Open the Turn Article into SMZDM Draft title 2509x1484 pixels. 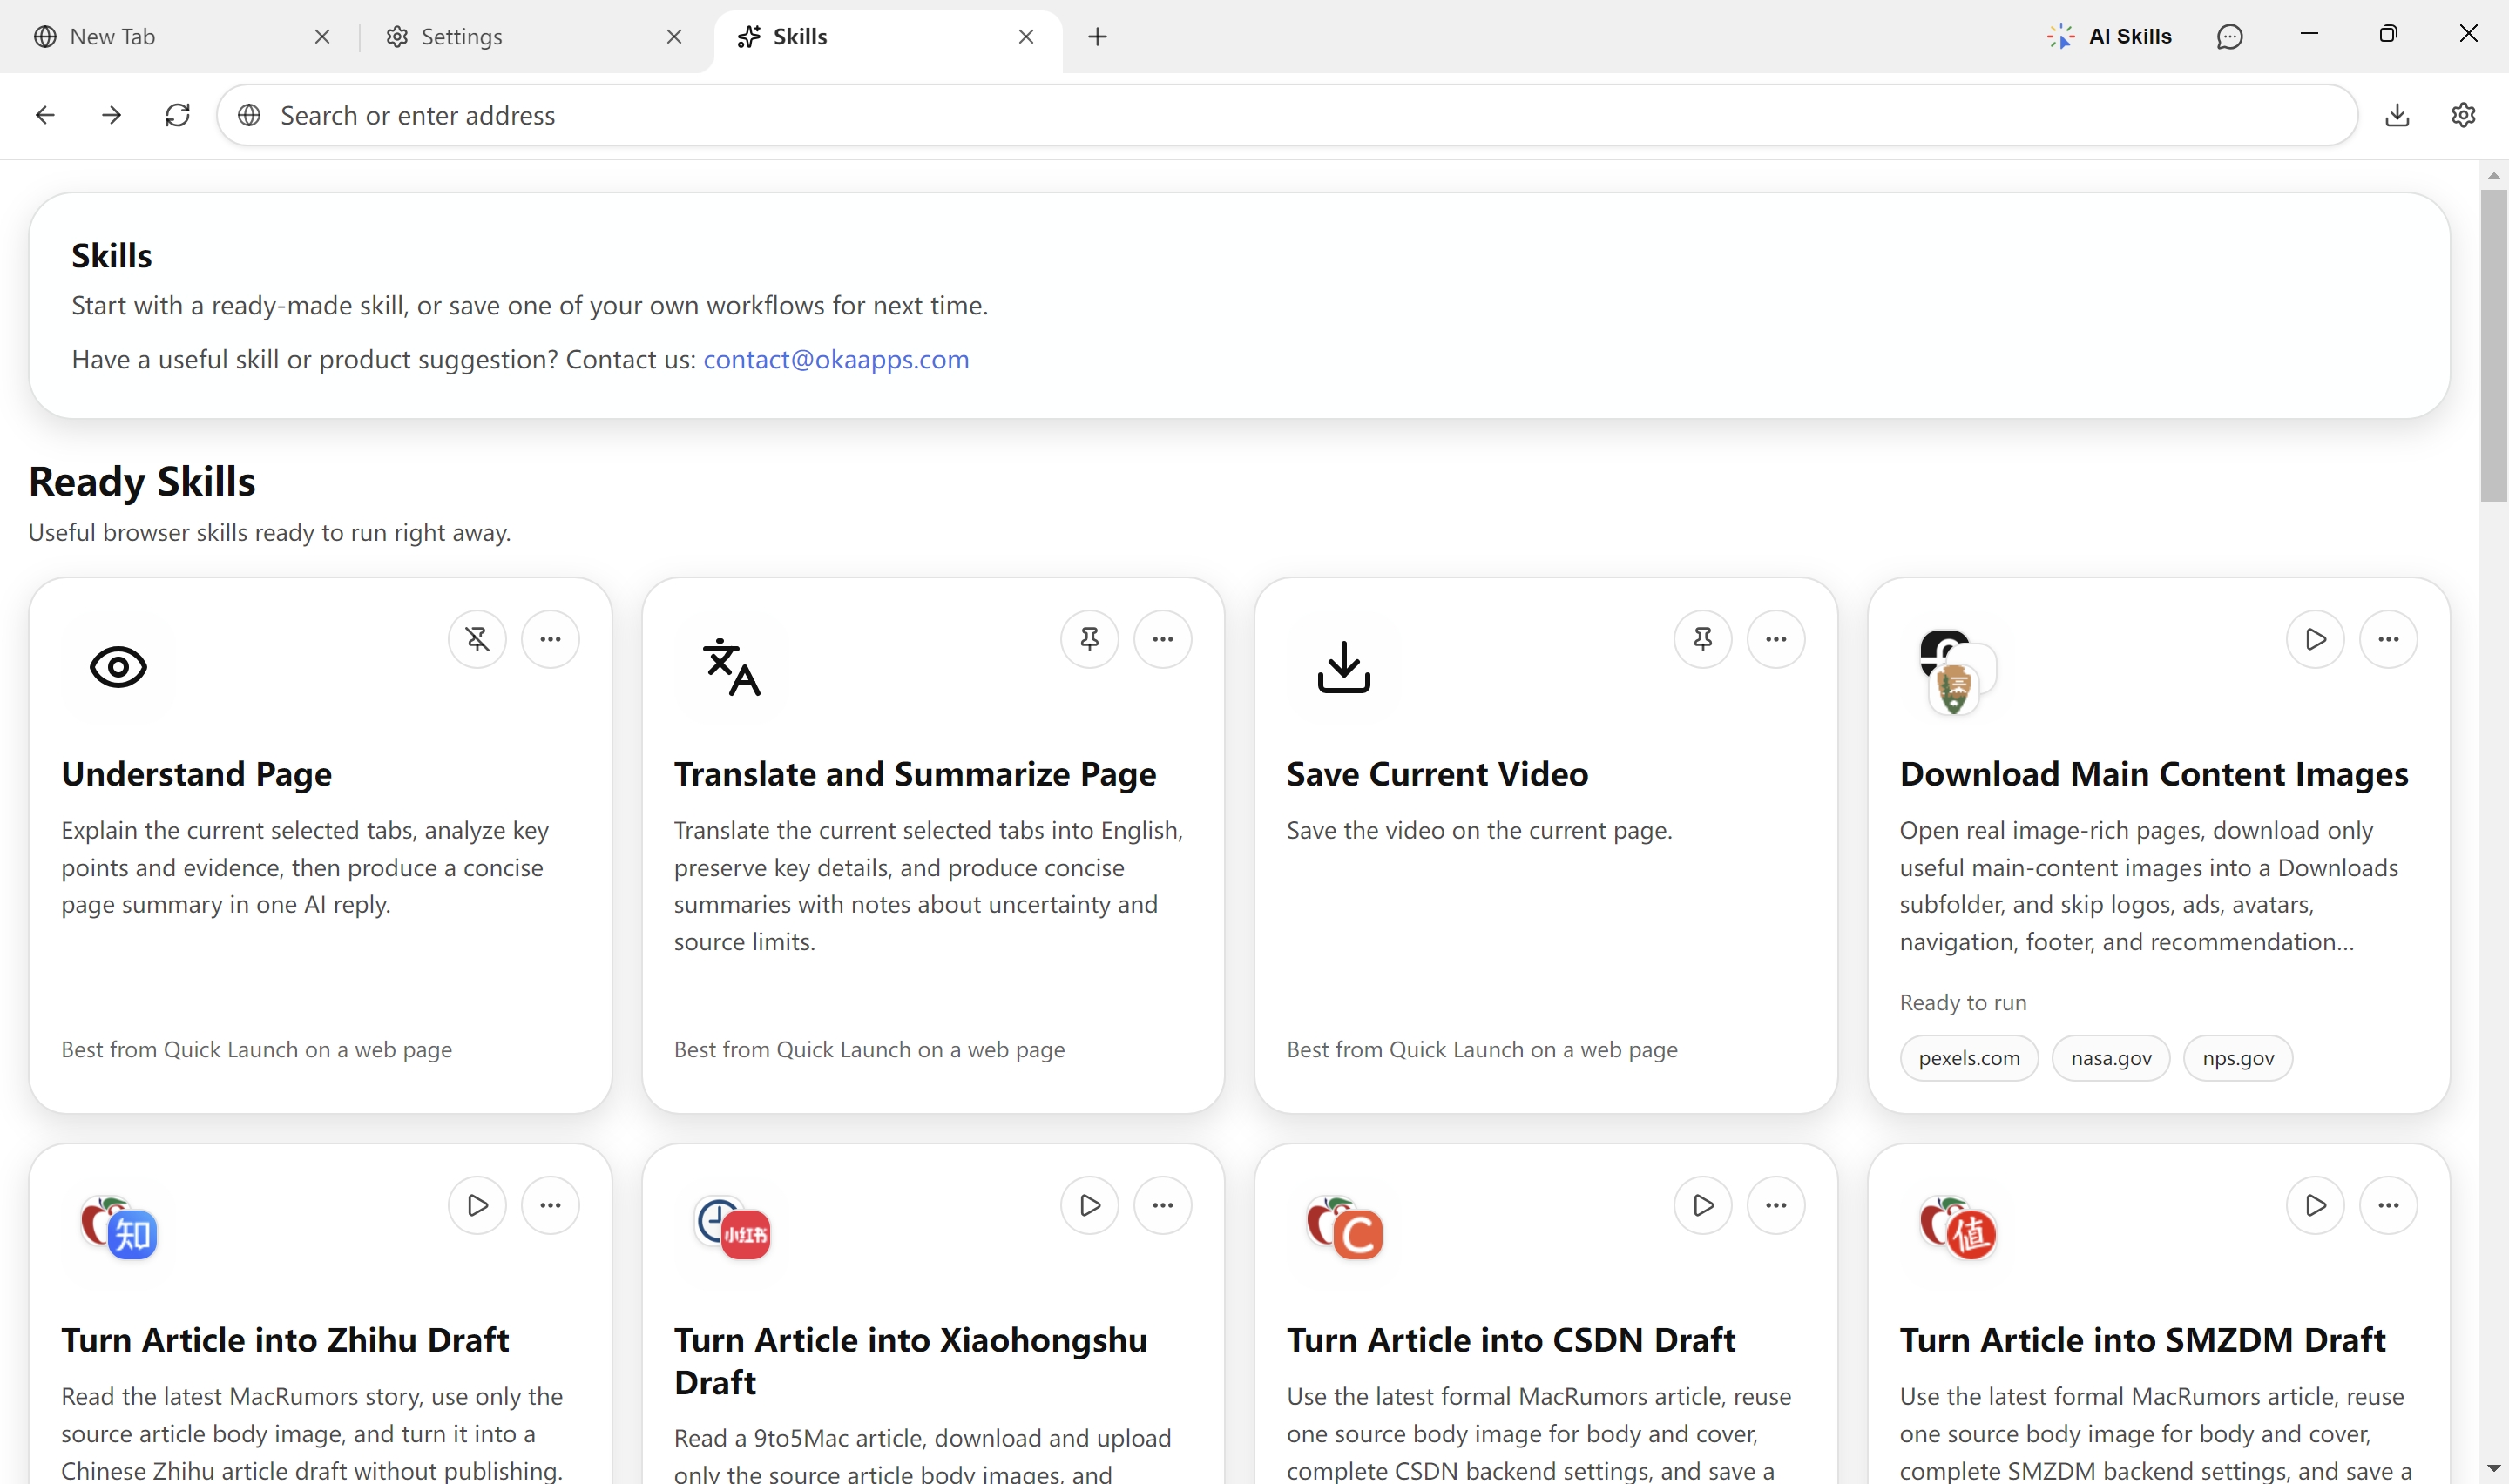pyautogui.click(x=2143, y=1340)
